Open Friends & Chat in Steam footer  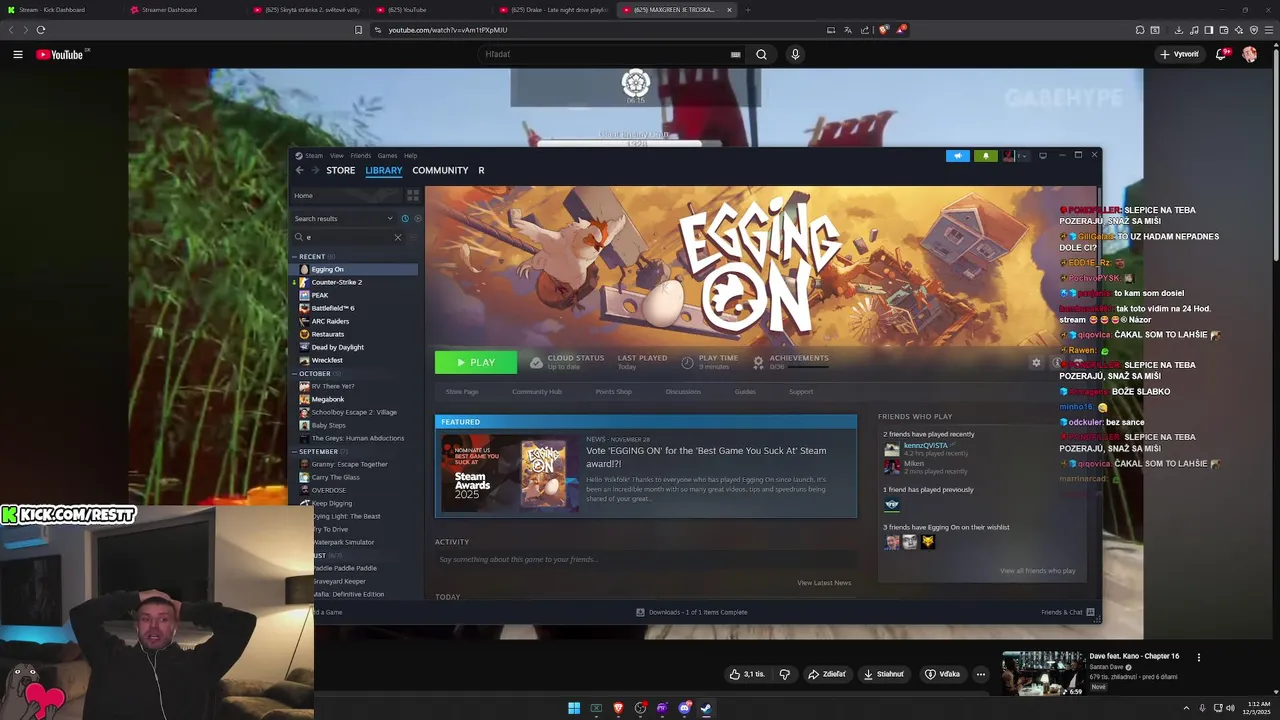click(1068, 612)
